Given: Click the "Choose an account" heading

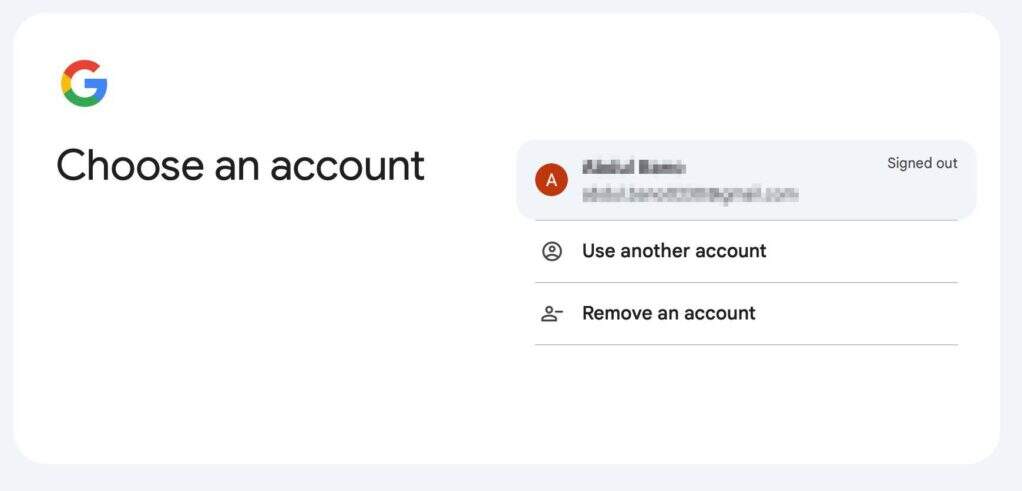Looking at the screenshot, I should click(240, 165).
